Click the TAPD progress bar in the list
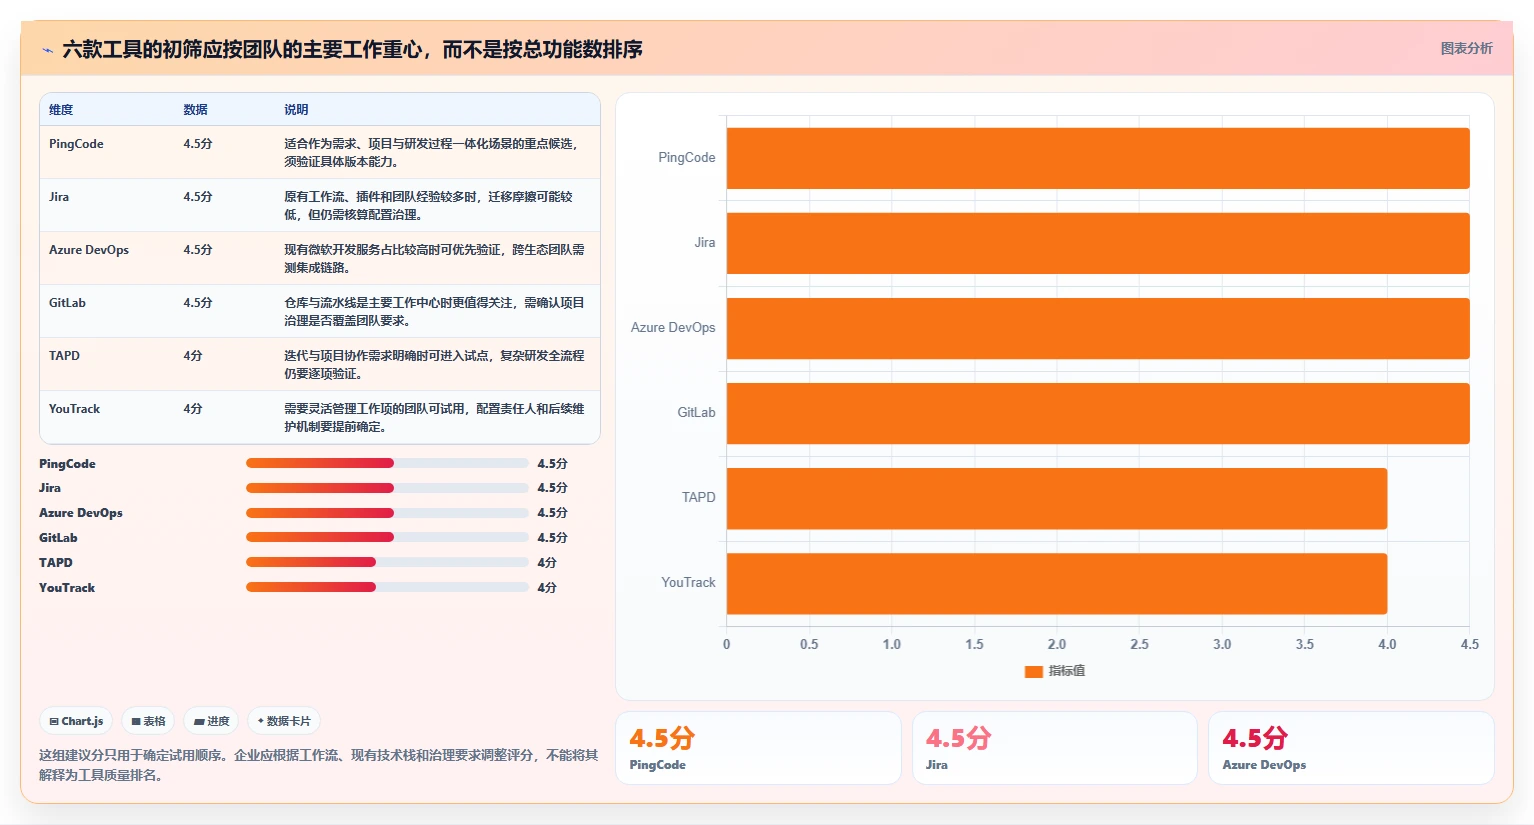 pyautogui.click(x=387, y=562)
